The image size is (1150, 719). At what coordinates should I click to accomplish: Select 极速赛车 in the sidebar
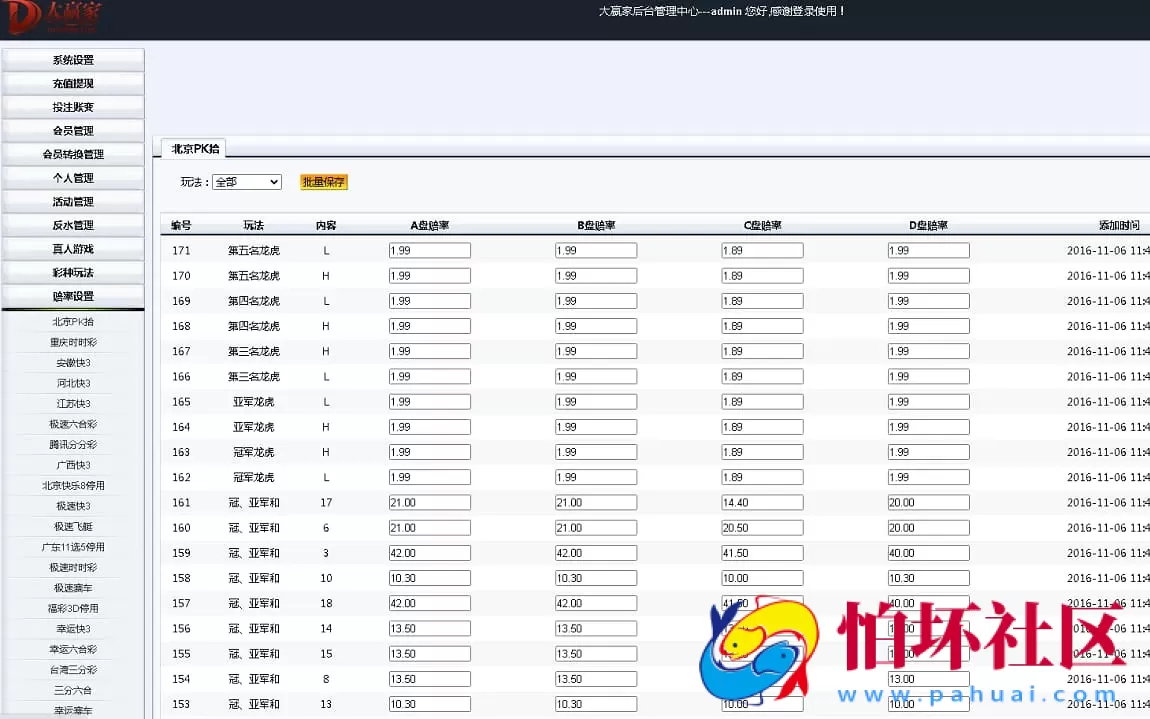[x=72, y=588]
